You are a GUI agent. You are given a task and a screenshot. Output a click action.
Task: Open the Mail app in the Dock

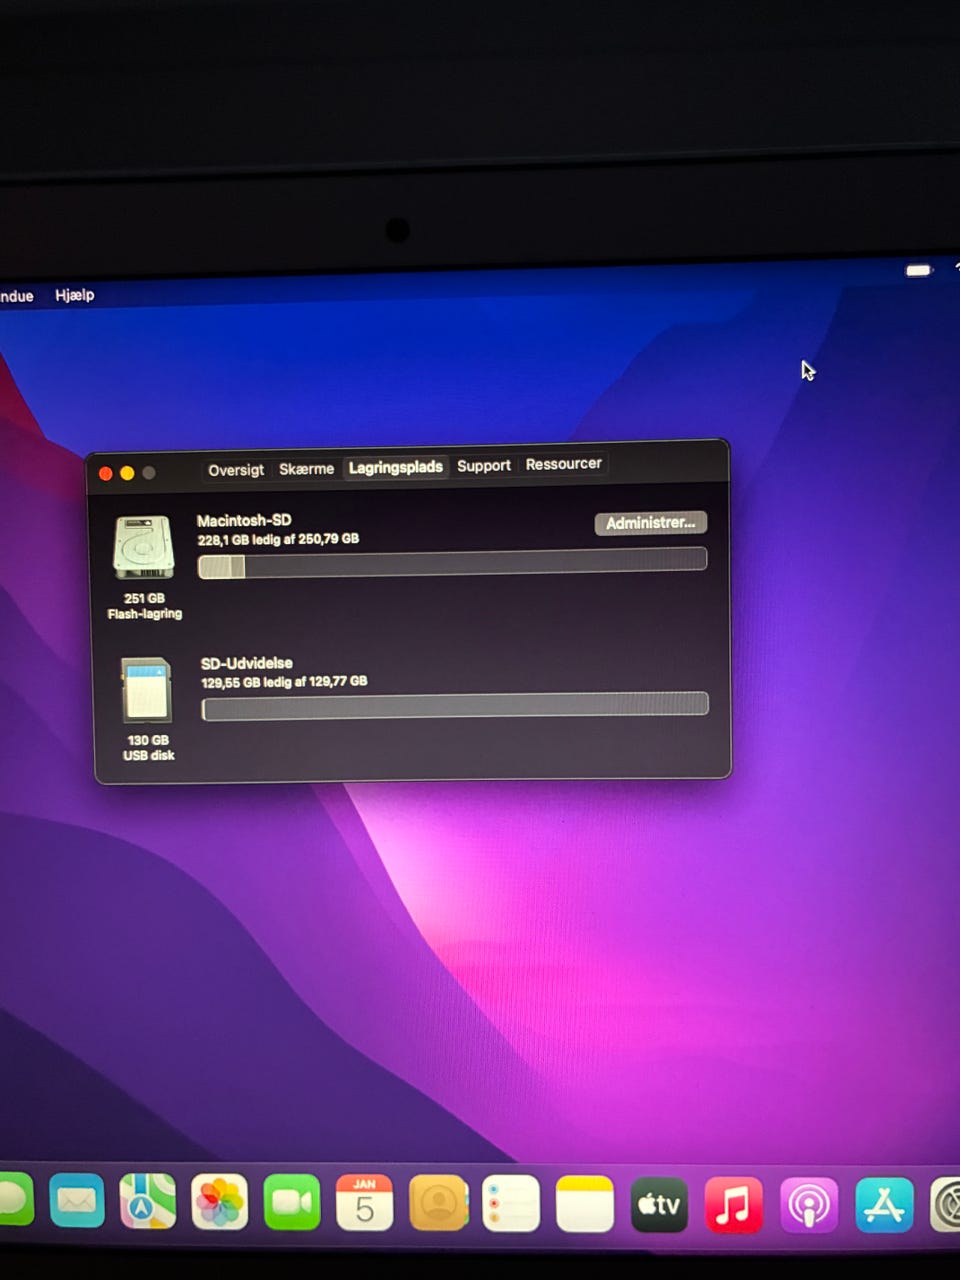(77, 1201)
